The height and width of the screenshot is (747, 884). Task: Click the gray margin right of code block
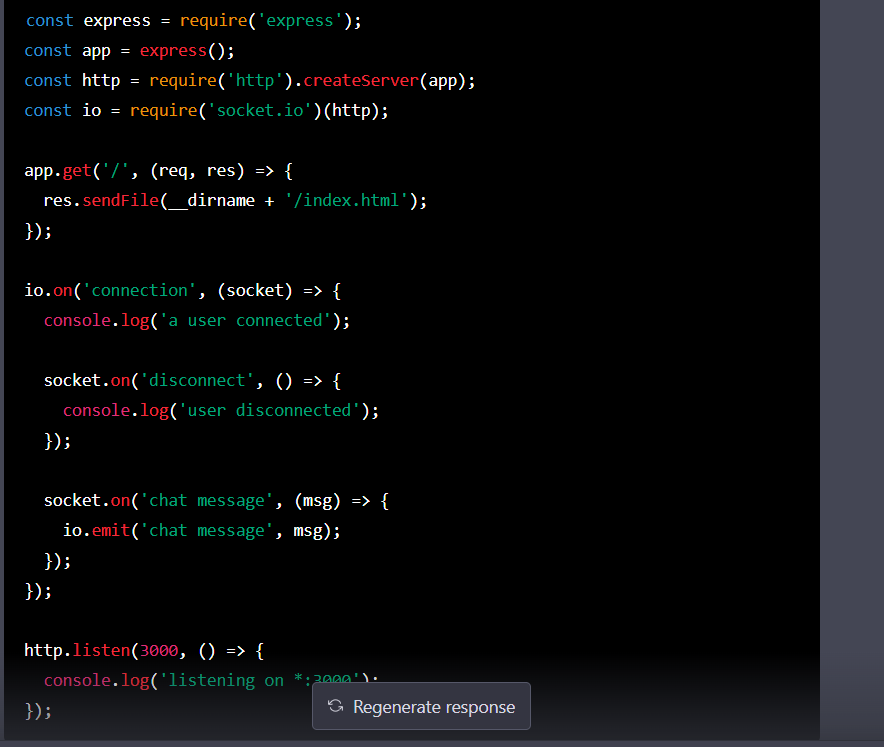(x=851, y=350)
